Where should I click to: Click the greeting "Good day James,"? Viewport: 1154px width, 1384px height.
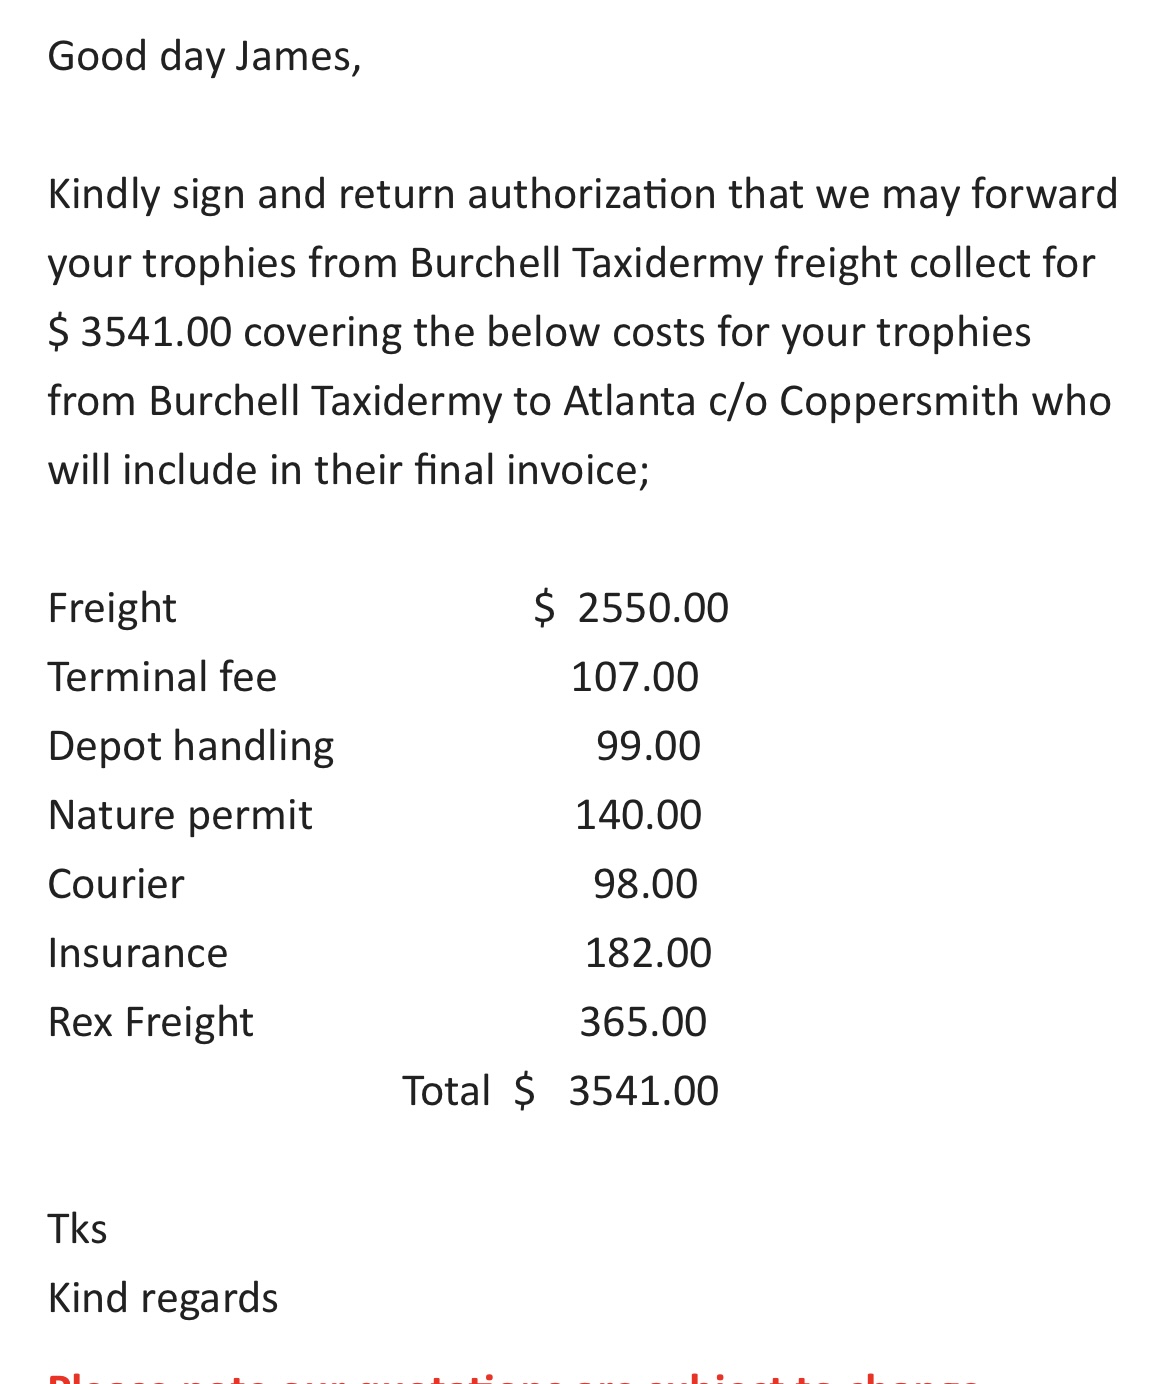point(204,57)
